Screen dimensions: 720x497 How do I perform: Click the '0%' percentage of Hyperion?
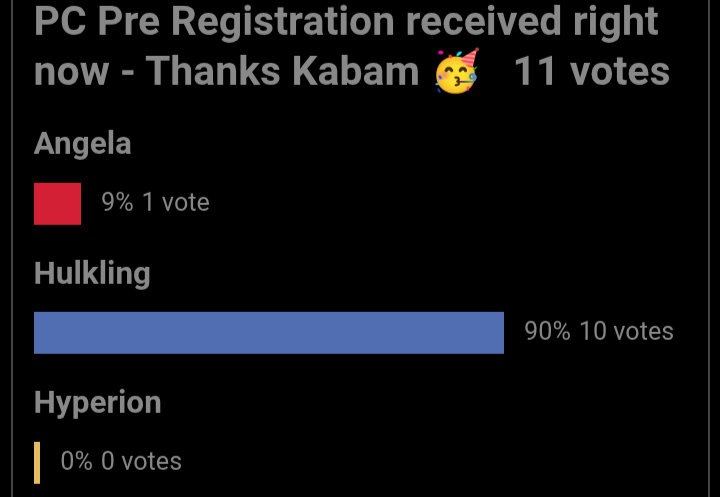pos(77,461)
